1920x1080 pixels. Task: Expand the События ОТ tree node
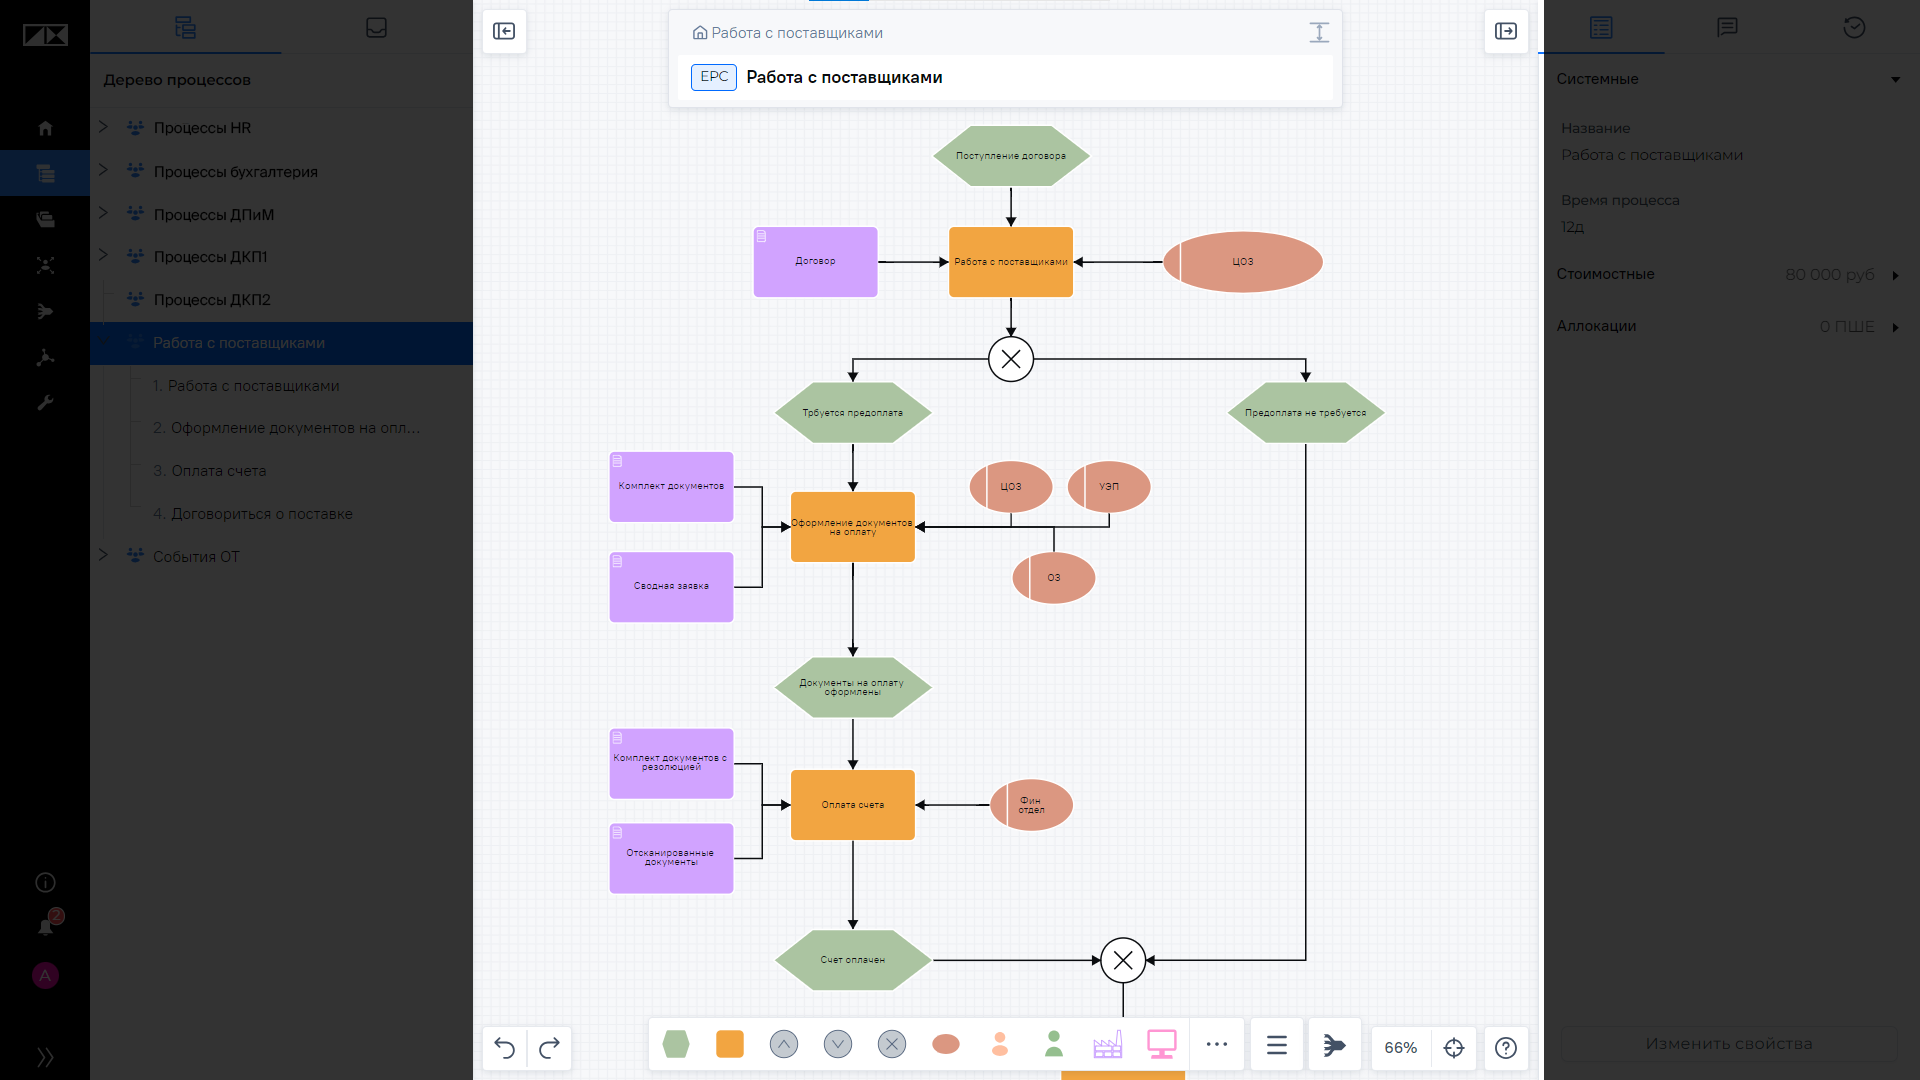pyautogui.click(x=103, y=555)
